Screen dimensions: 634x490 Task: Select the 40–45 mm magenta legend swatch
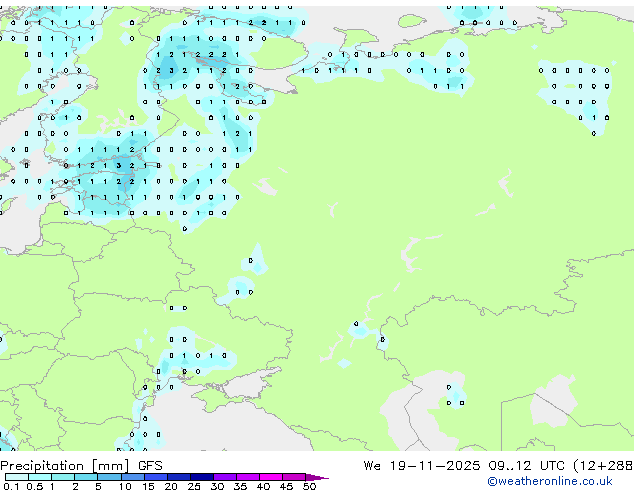tap(271, 477)
